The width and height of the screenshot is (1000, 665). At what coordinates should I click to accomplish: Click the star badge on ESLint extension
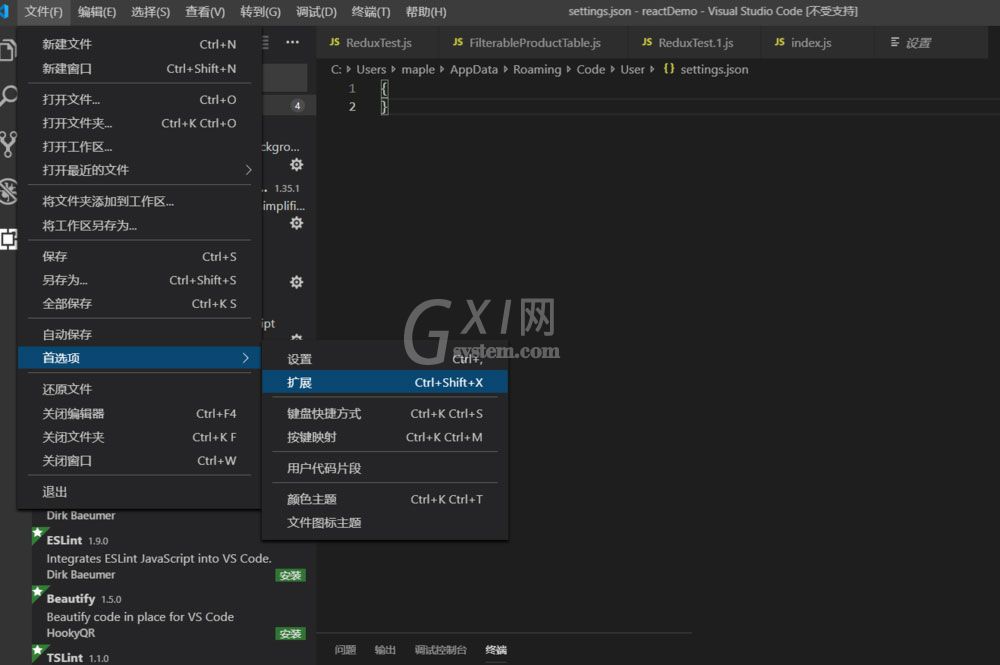38,534
